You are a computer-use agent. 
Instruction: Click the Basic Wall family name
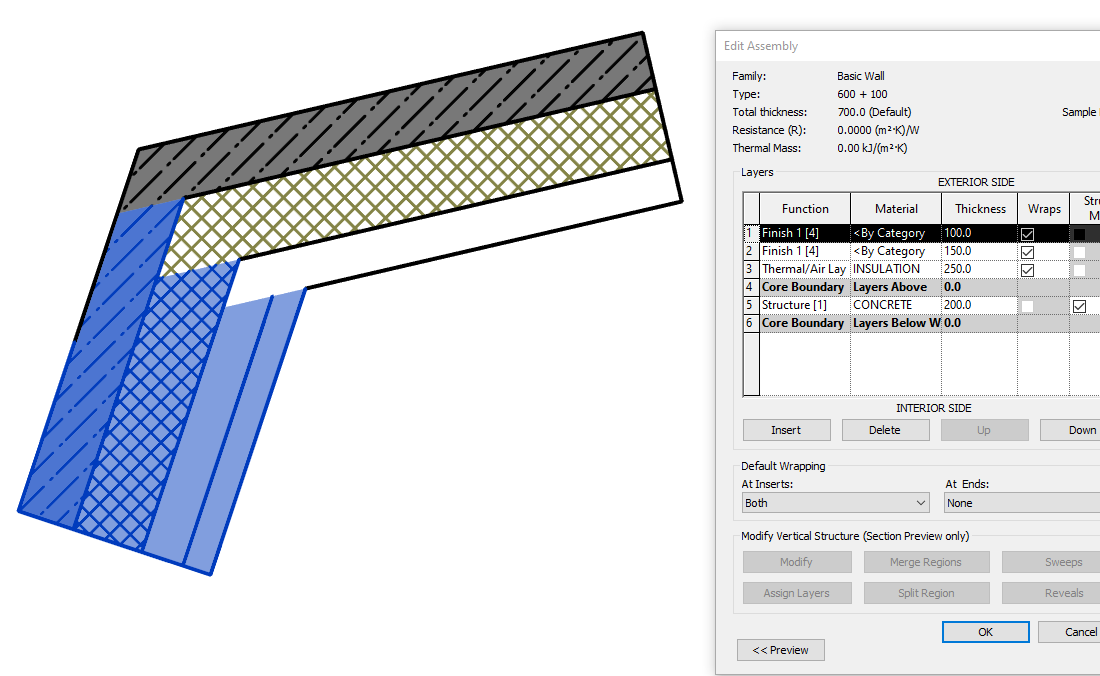point(861,76)
